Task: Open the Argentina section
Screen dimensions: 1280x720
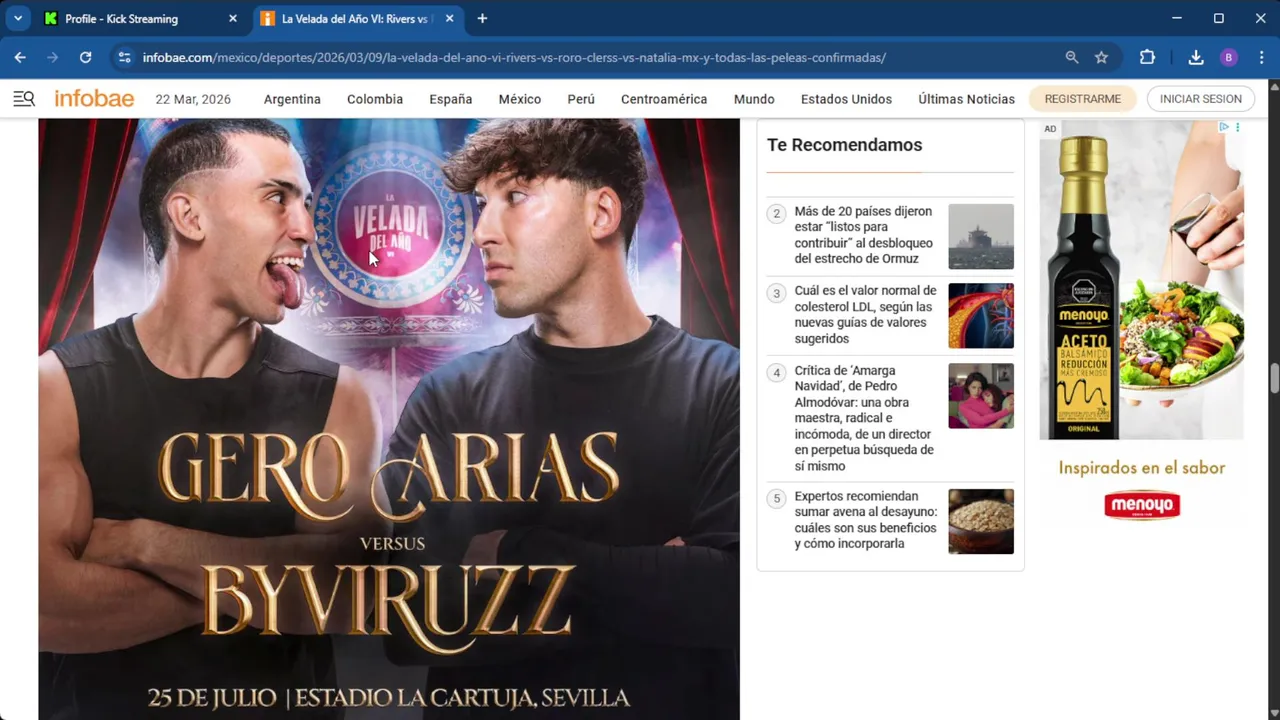Action: [x=292, y=99]
